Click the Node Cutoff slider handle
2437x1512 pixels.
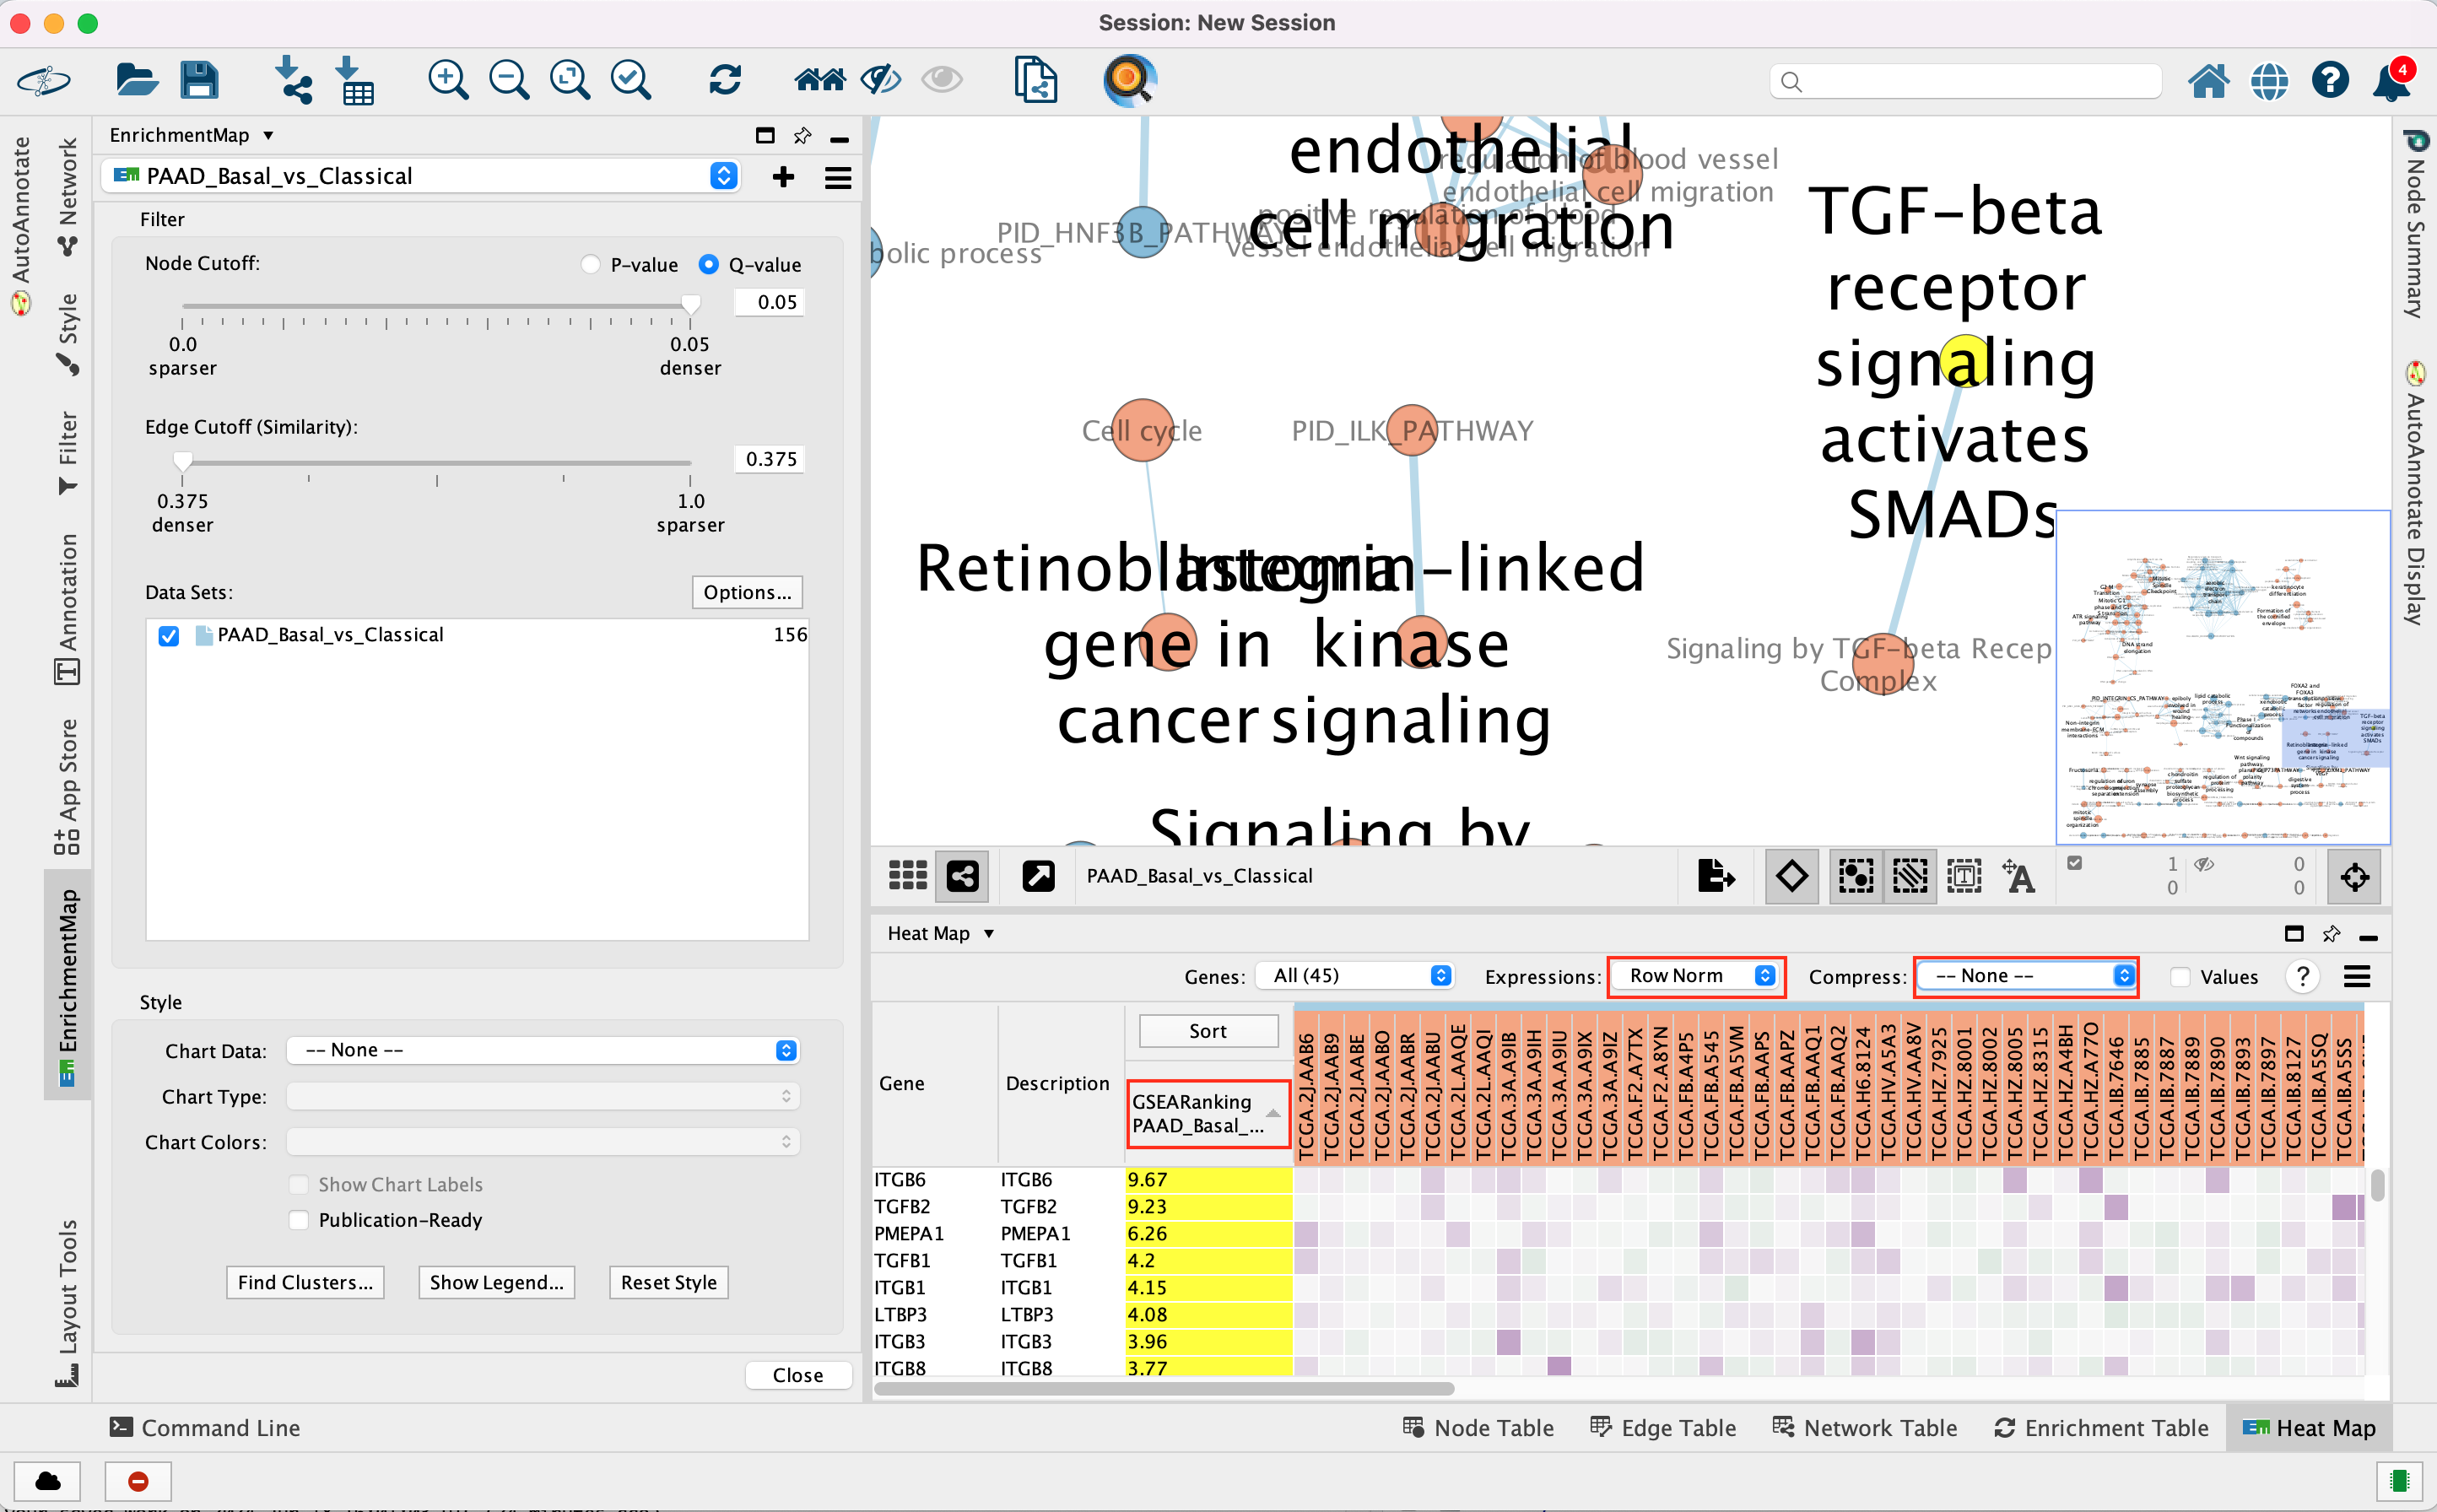[690, 304]
